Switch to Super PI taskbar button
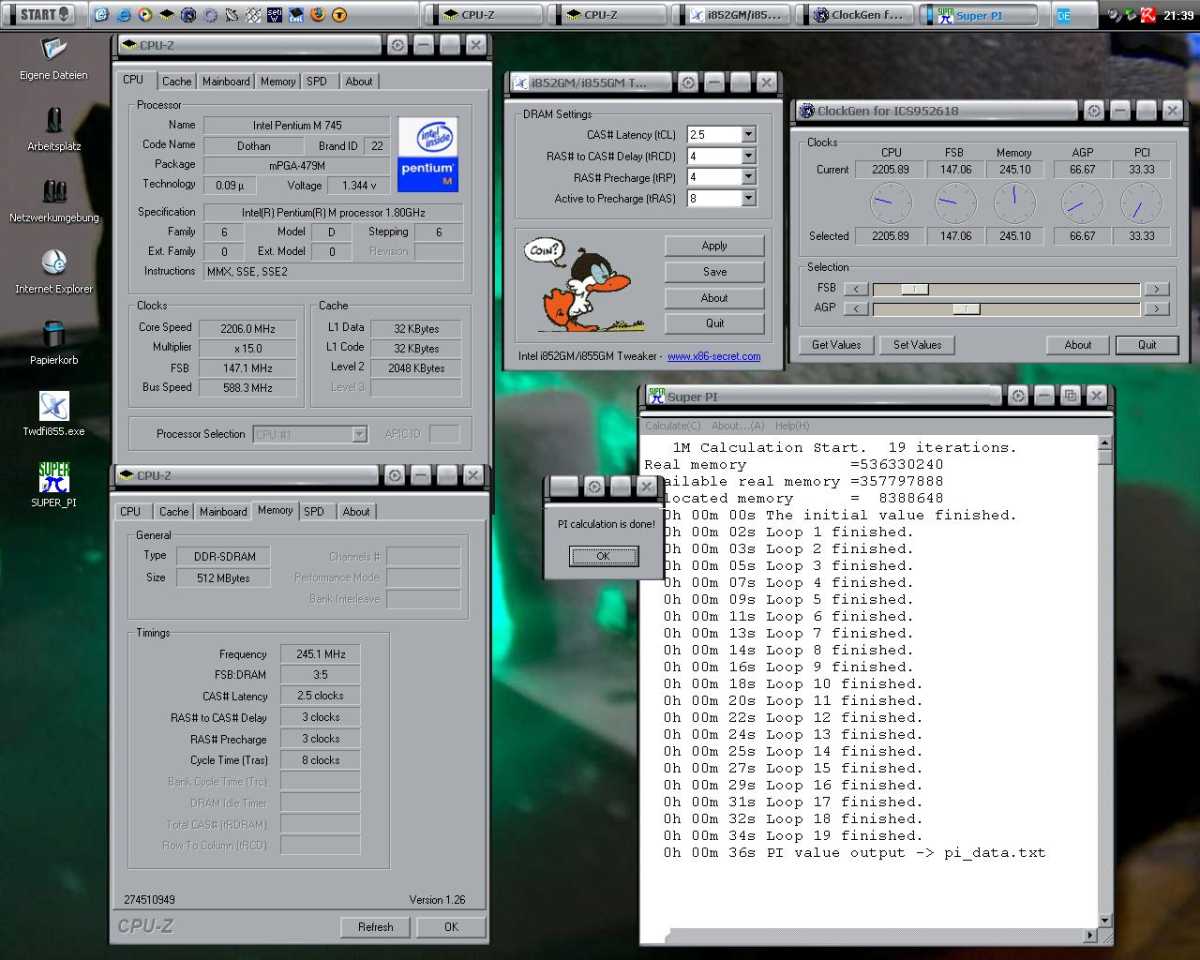Viewport: 1200px width, 960px height. 977,15
